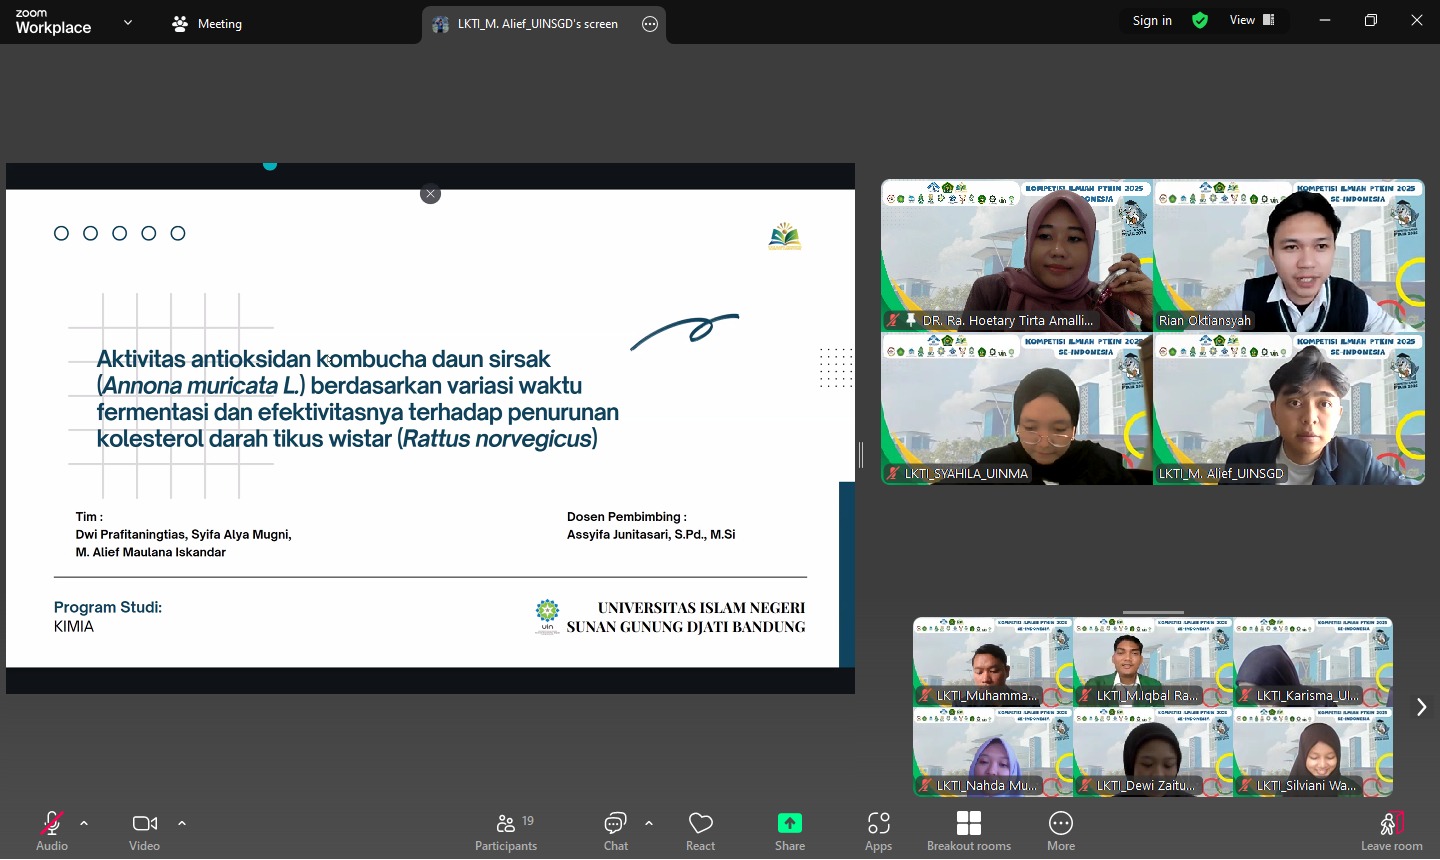Expand video settings arrow next to Video

[x=182, y=823]
